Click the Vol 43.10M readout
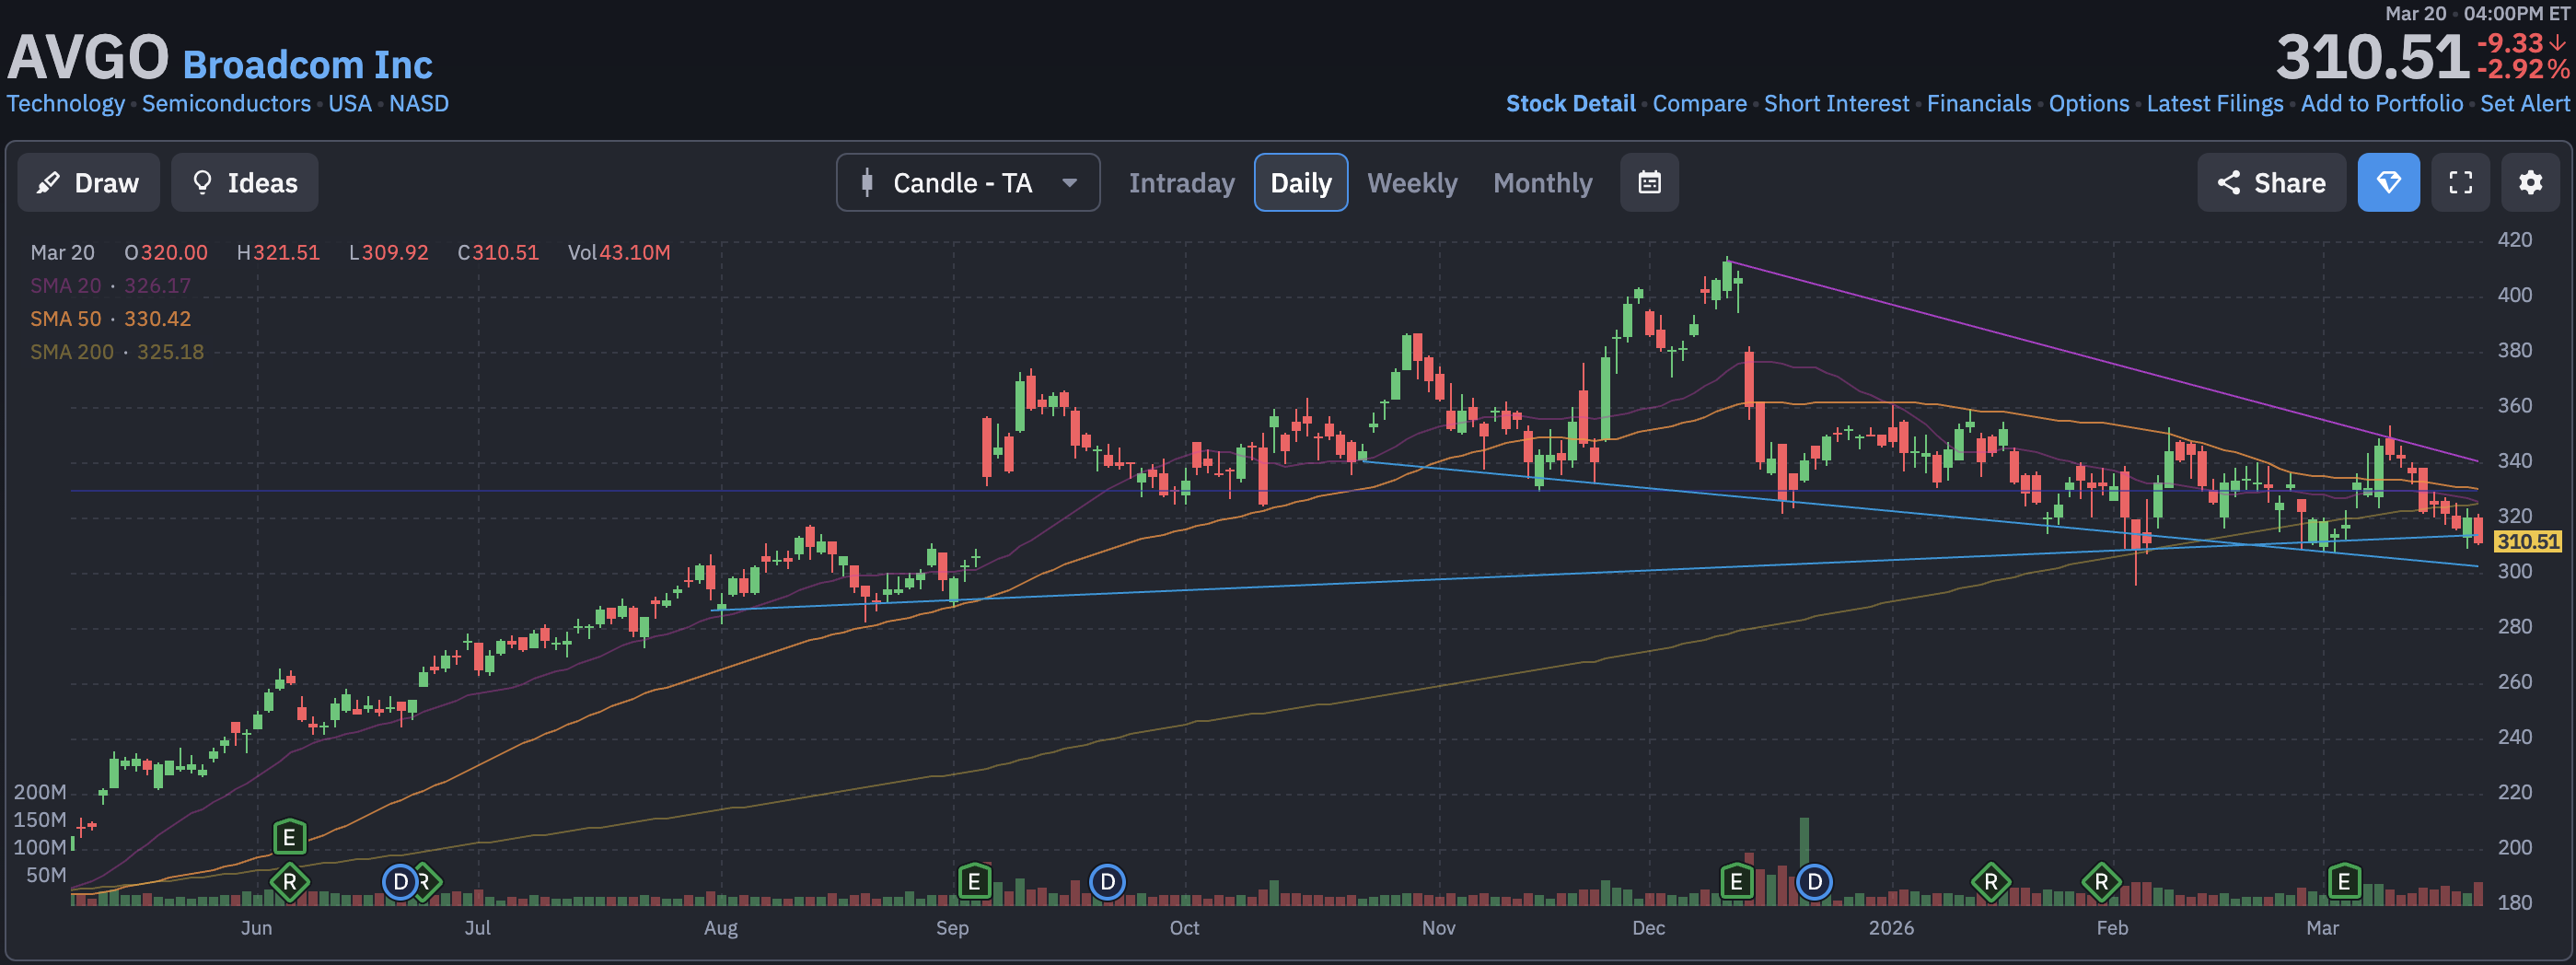This screenshot has height=965, width=2576. (619, 252)
